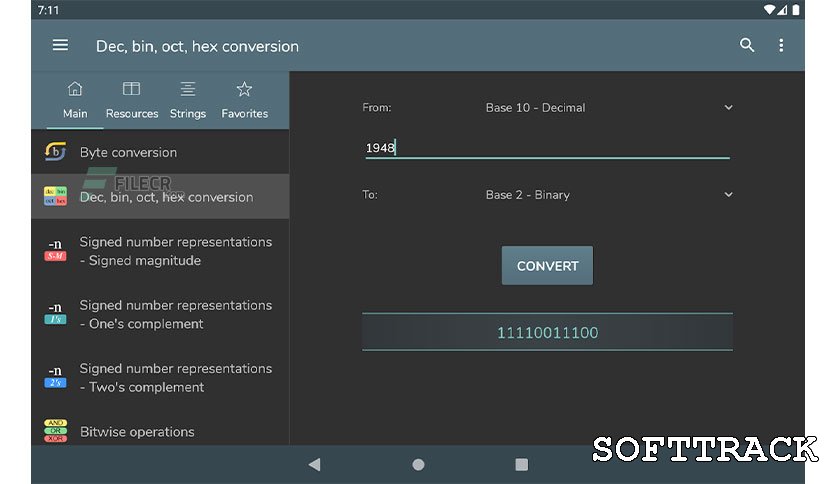Click the binary result 11110011100

(547, 332)
